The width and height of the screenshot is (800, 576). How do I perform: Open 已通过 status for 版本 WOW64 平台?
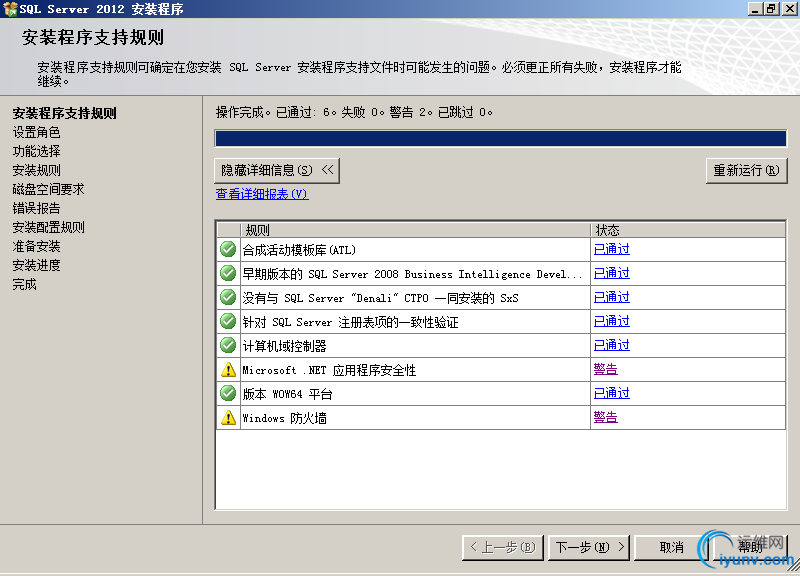(612, 393)
